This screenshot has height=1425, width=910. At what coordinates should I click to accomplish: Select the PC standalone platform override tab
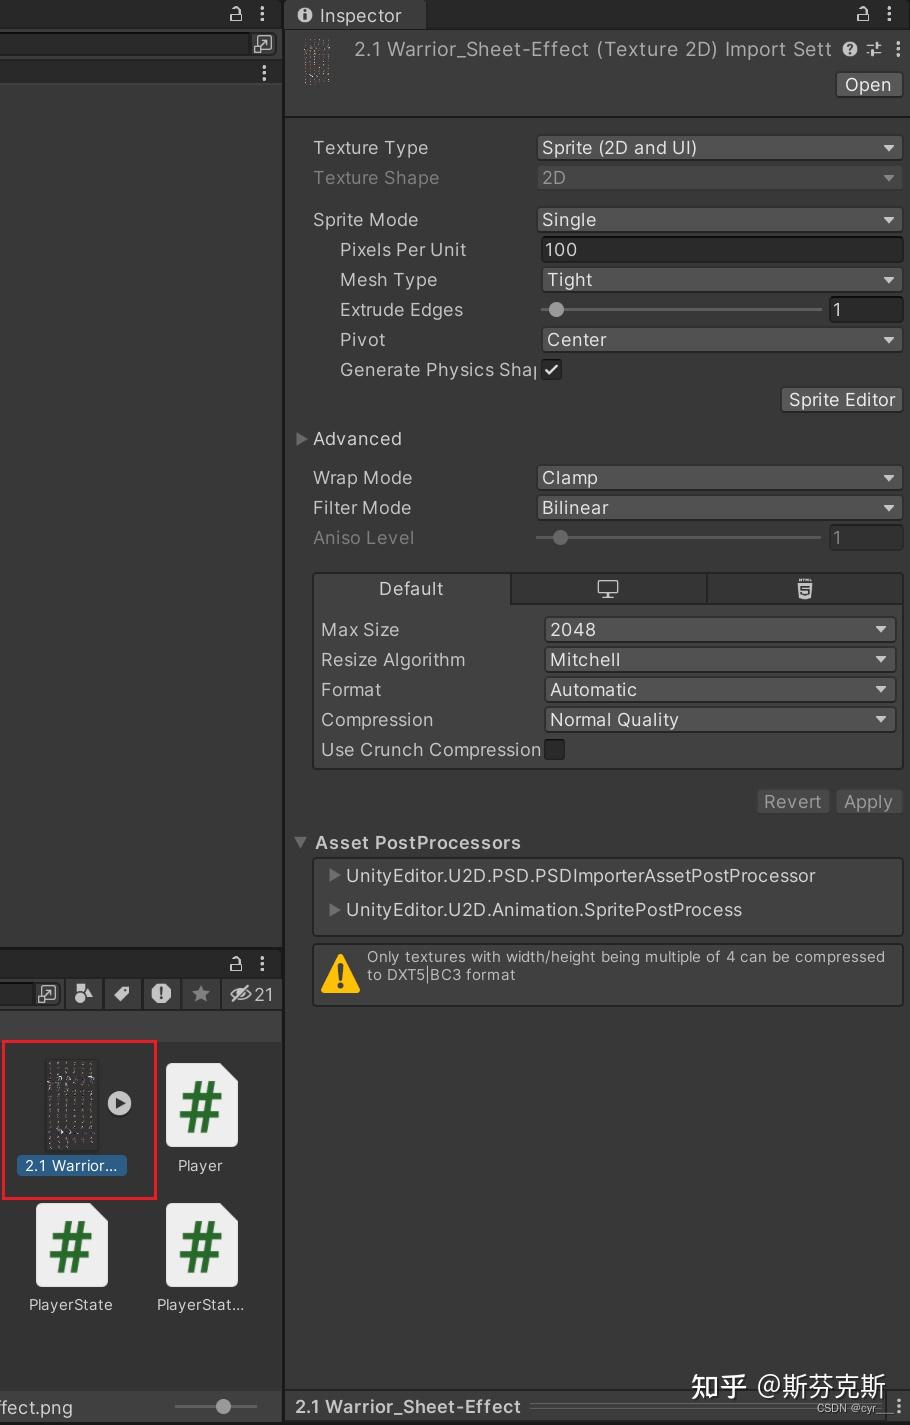click(x=608, y=589)
